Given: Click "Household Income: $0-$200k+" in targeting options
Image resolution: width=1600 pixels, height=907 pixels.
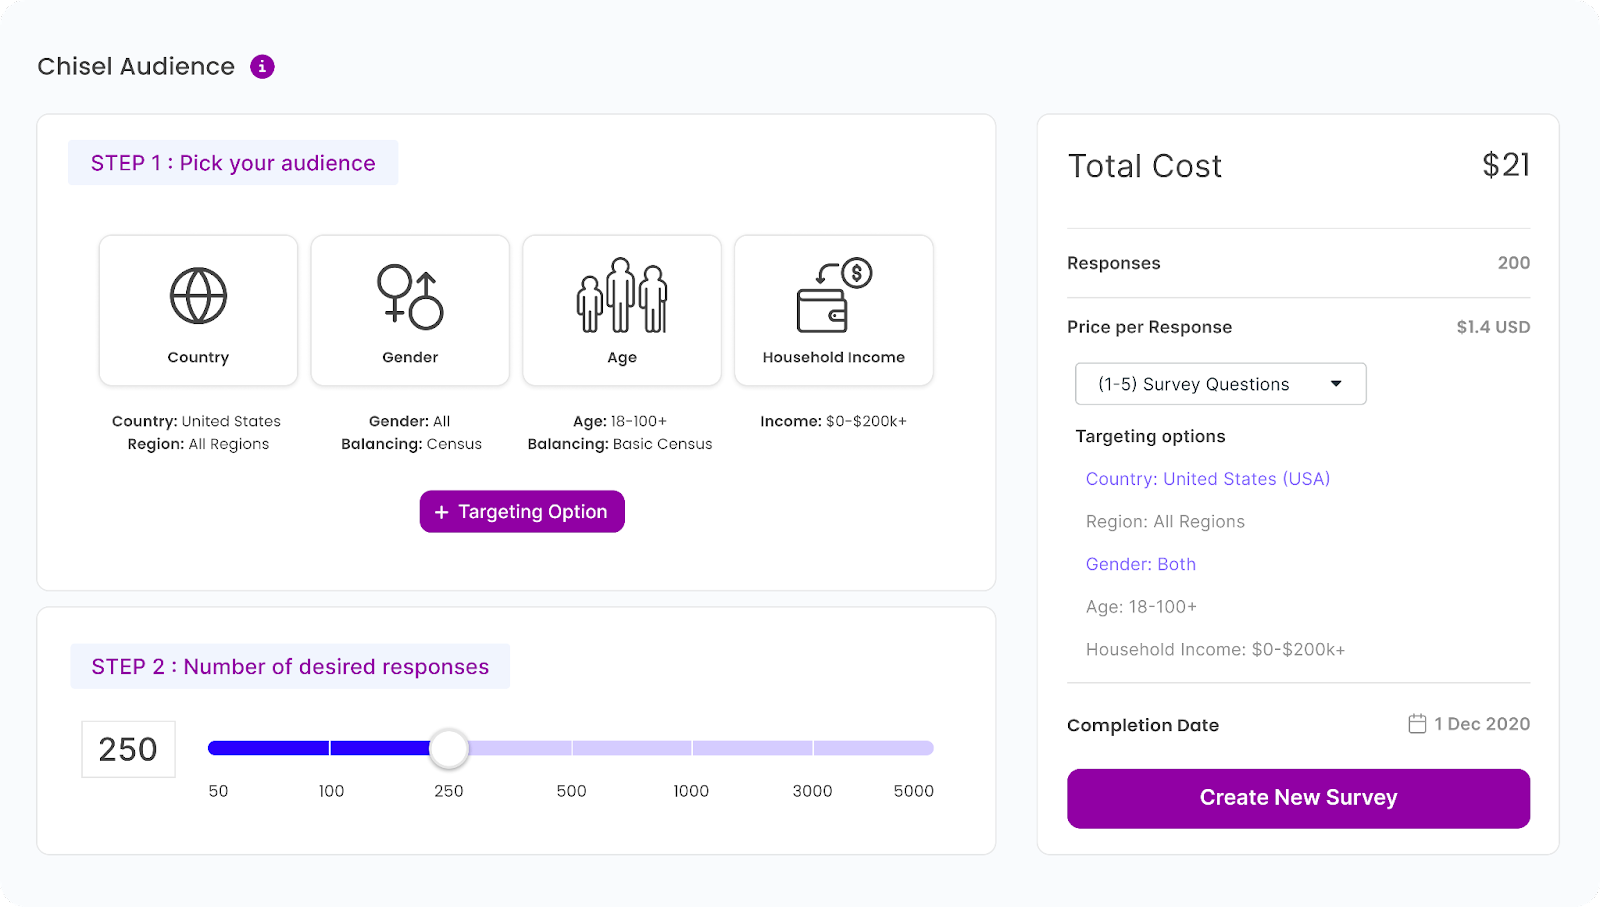Looking at the screenshot, I should tap(1214, 649).
